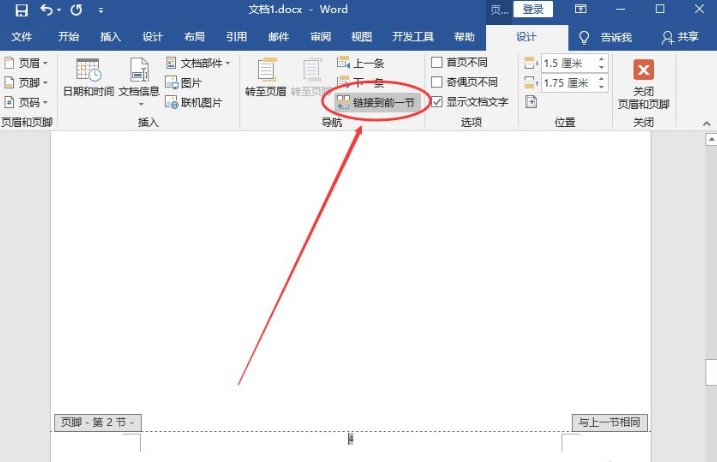Image resolution: width=717 pixels, height=462 pixels.
Task: Increase header distance 1.5 厘米 spinner up
Action: tap(601, 59)
